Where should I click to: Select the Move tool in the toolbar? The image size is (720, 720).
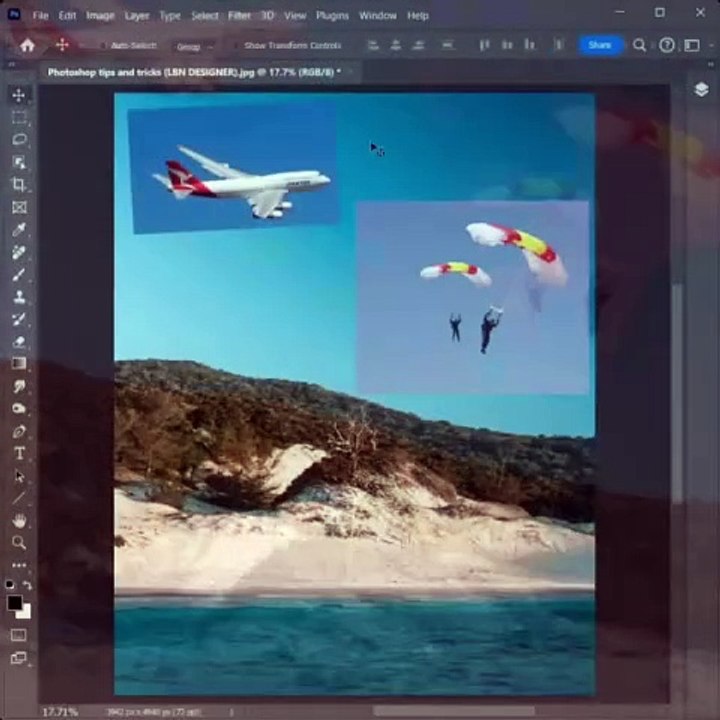19,95
